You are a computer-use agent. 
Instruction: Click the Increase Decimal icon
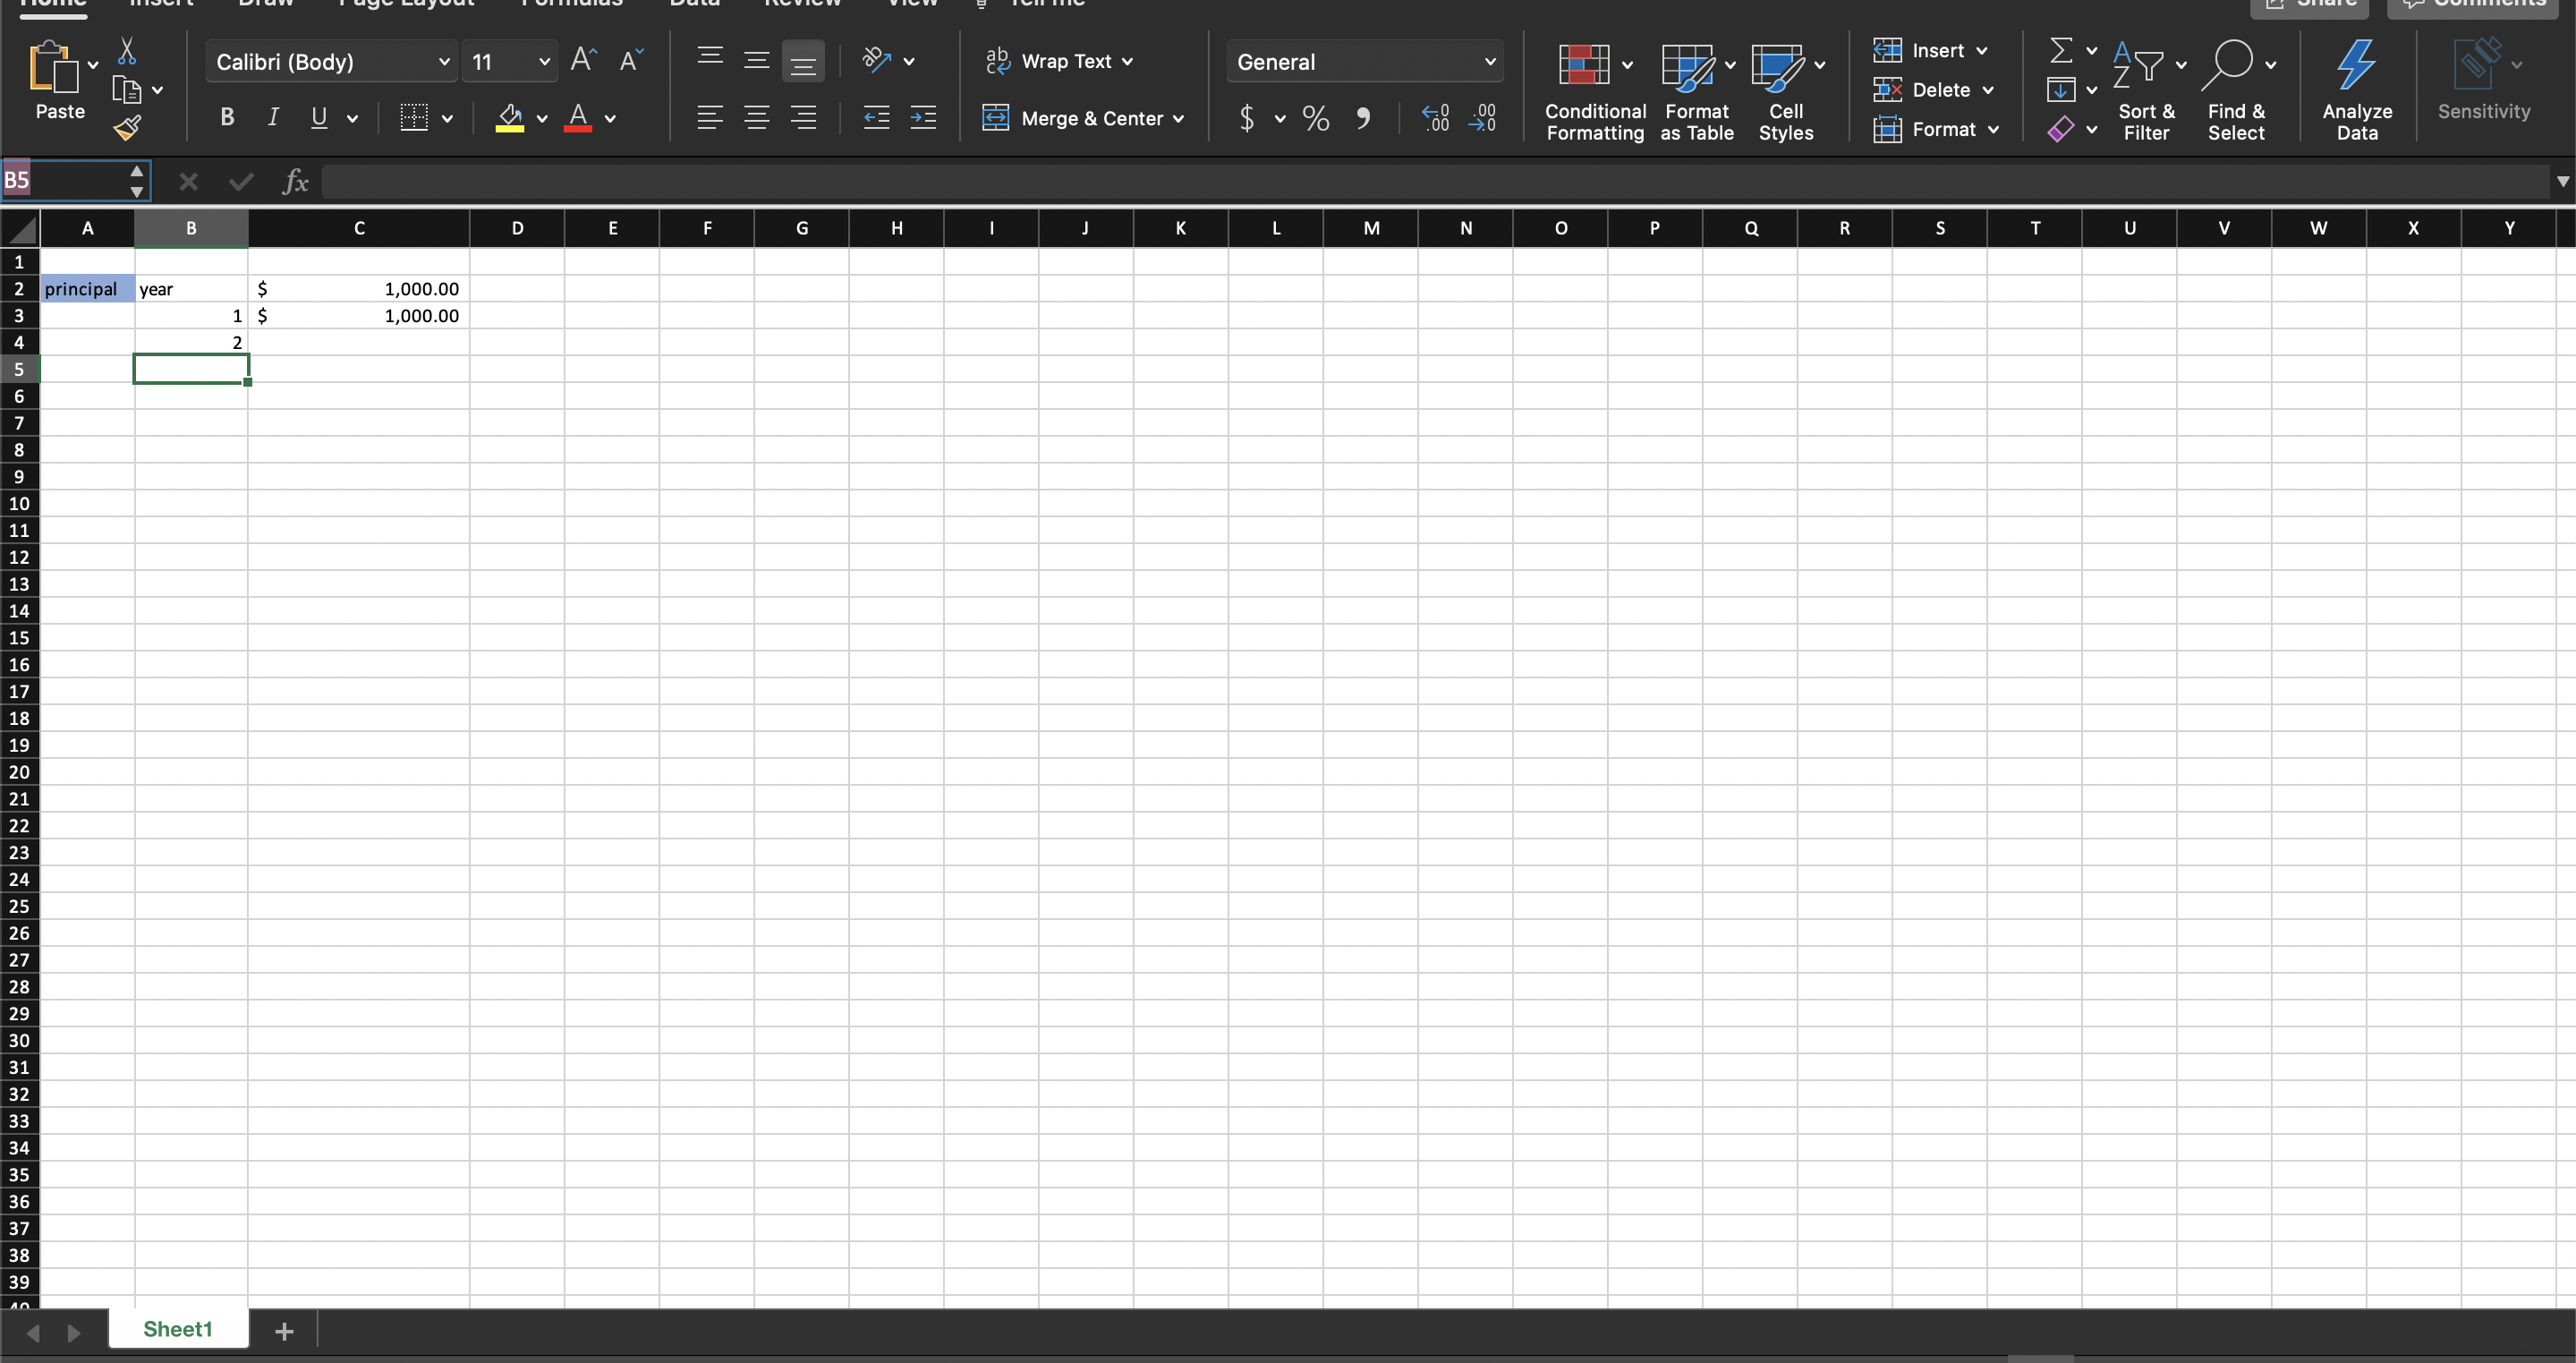(x=1435, y=118)
